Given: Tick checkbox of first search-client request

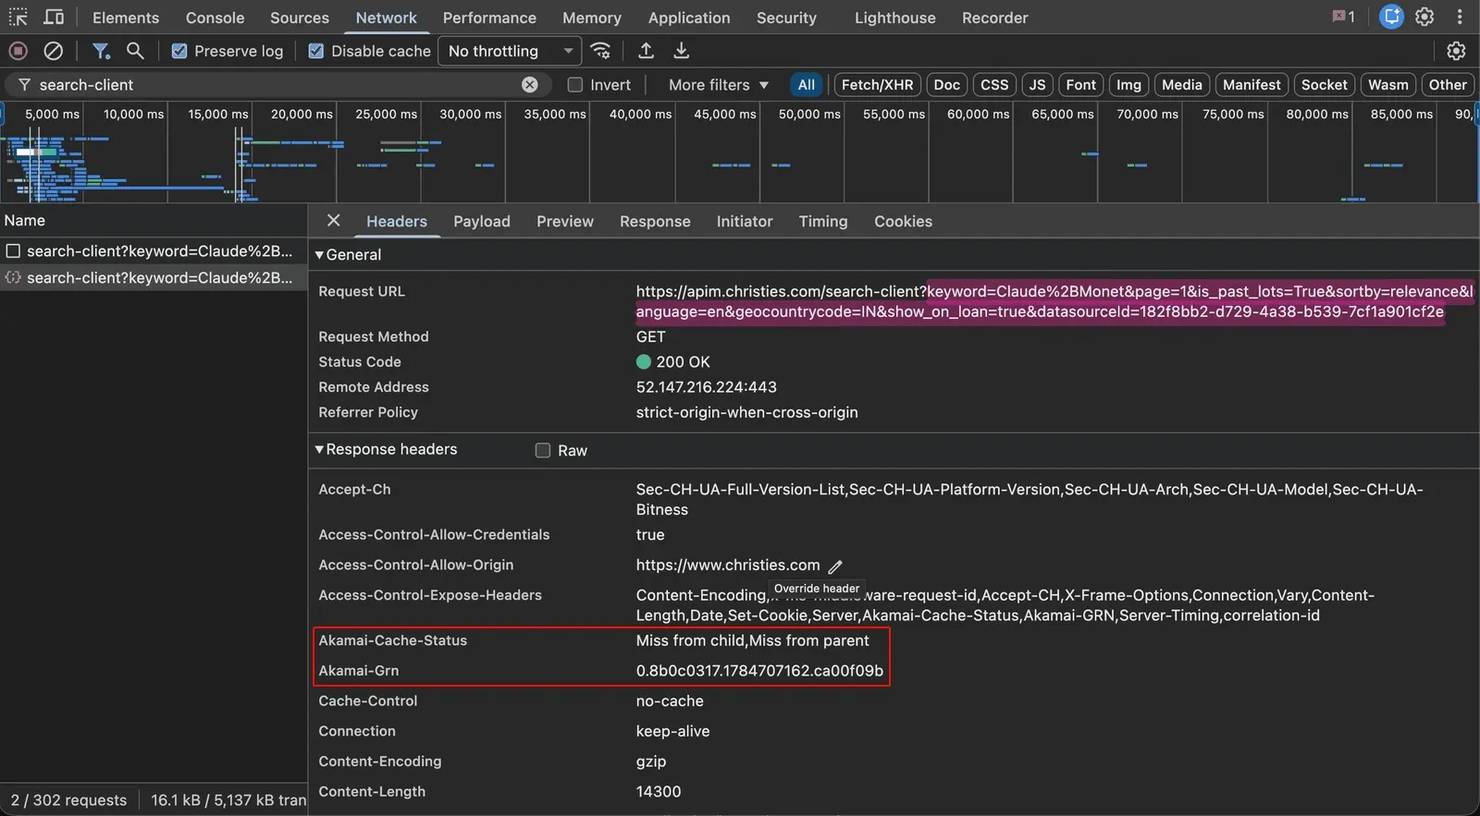Looking at the screenshot, I should pyautogui.click(x=13, y=251).
